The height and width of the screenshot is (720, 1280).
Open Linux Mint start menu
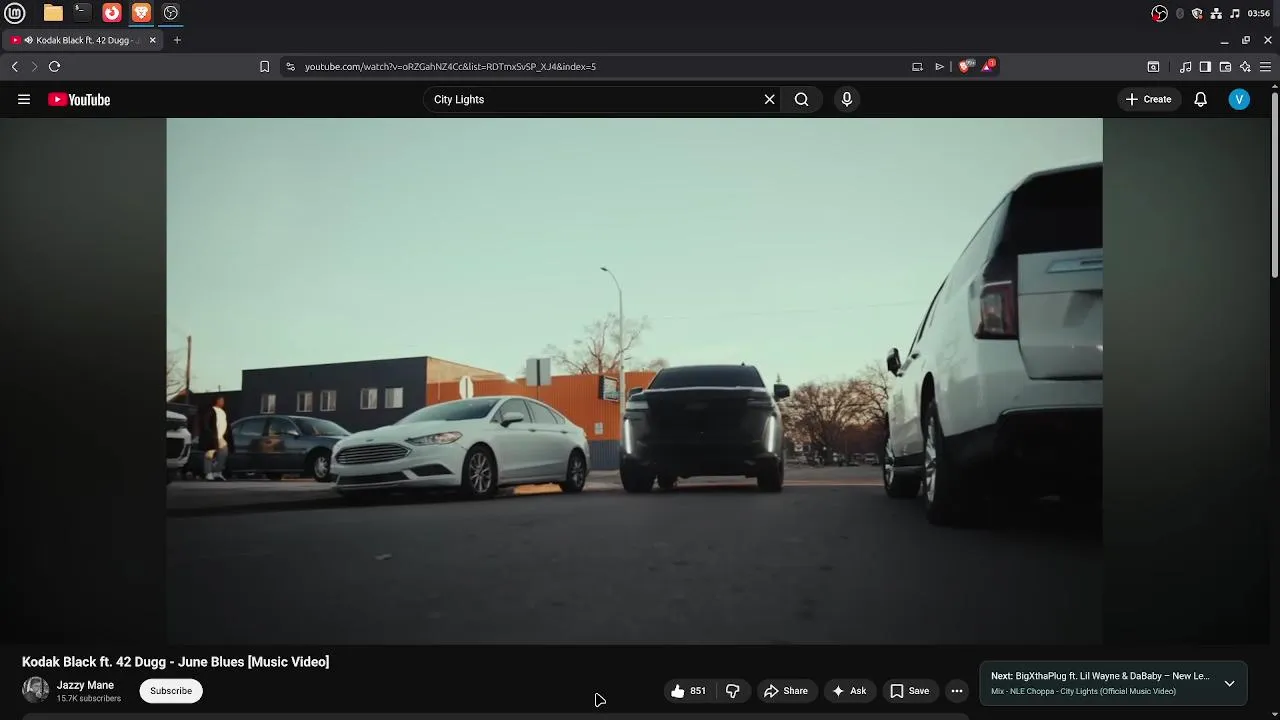[15, 13]
